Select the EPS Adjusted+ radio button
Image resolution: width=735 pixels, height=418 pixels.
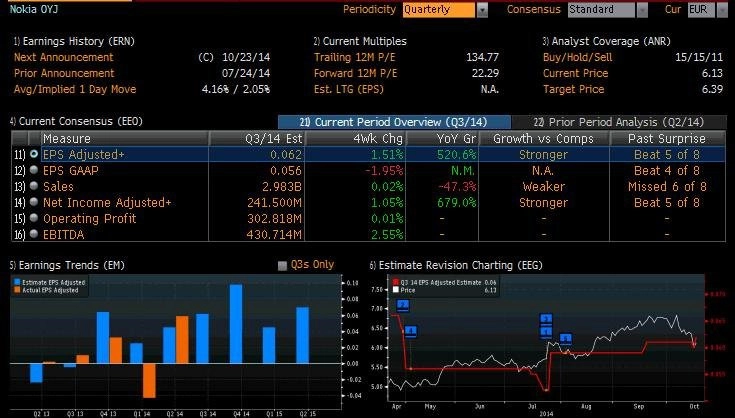click(x=34, y=154)
